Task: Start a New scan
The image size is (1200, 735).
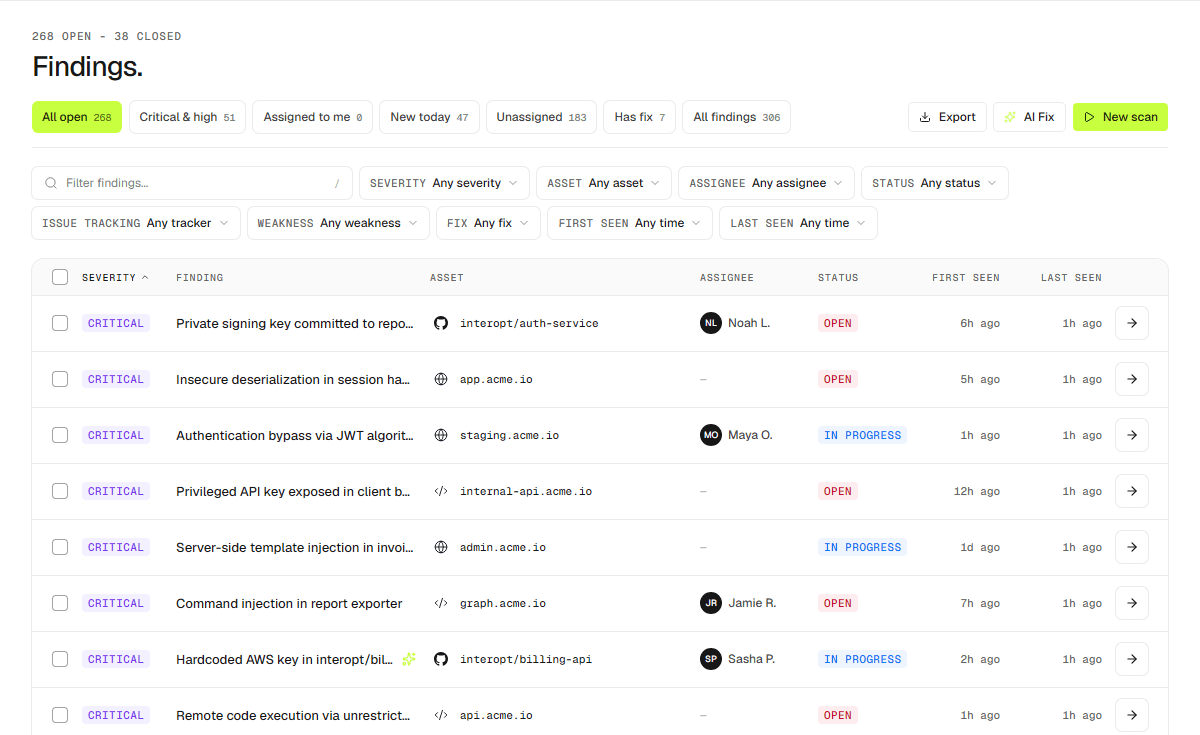Action: (x=1120, y=117)
